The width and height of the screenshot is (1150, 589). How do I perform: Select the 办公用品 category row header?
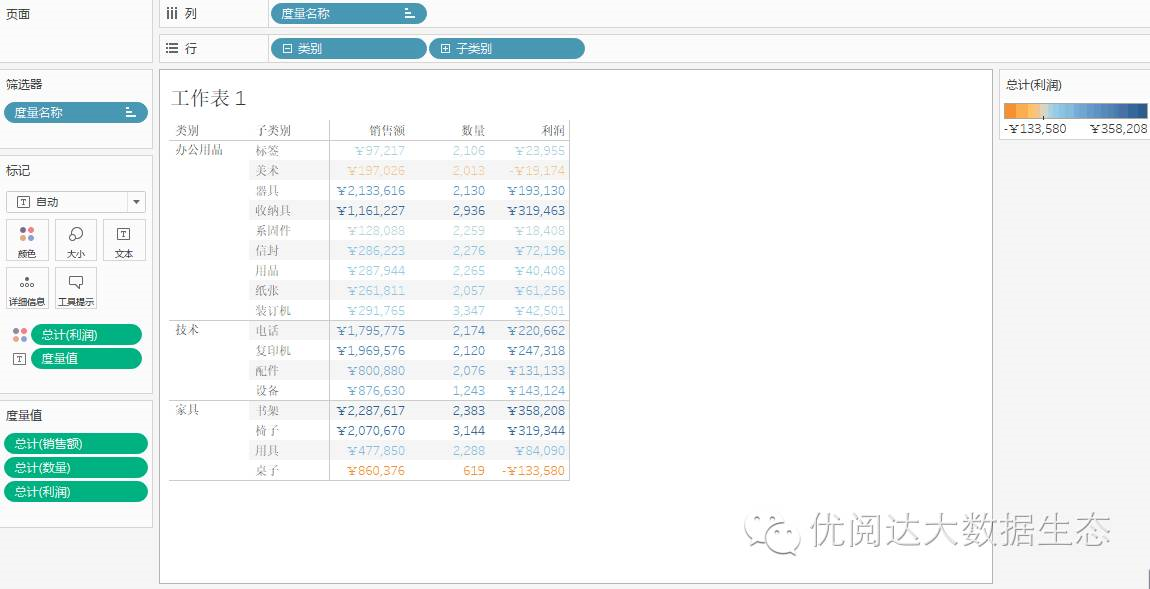click(199, 150)
